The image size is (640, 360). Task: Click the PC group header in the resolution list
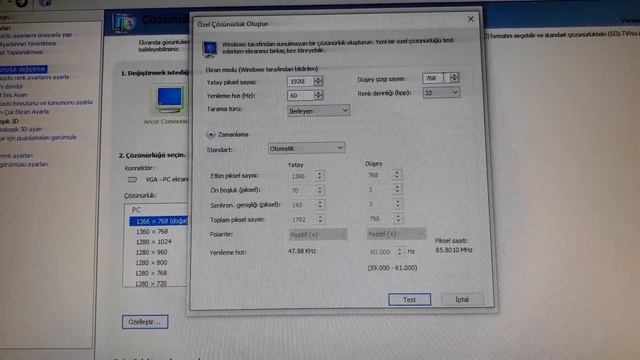click(x=136, y=210)
